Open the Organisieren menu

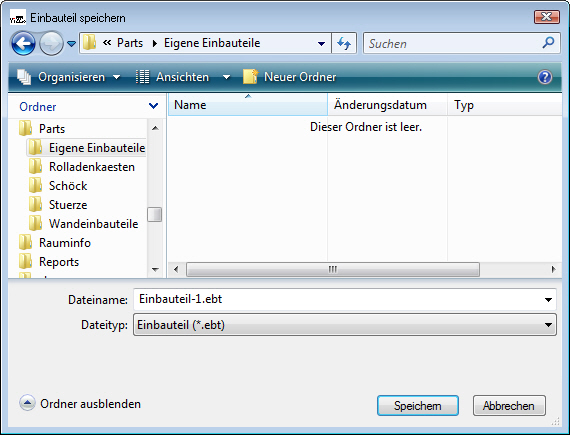click(69, 77)
